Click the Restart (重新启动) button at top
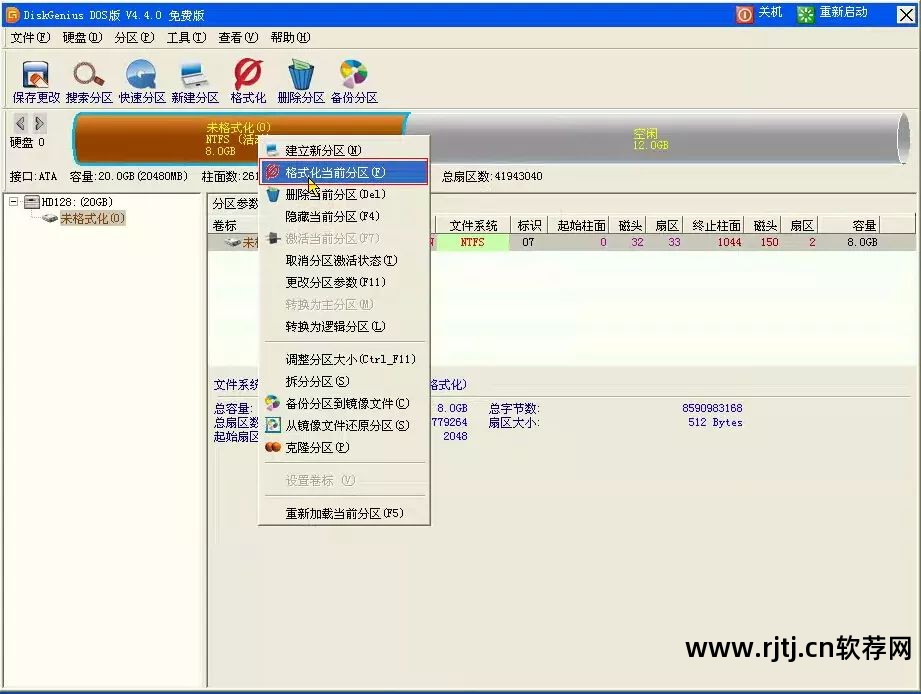The height and width of the screenshot is (694, 921). (x=832, y=13)
